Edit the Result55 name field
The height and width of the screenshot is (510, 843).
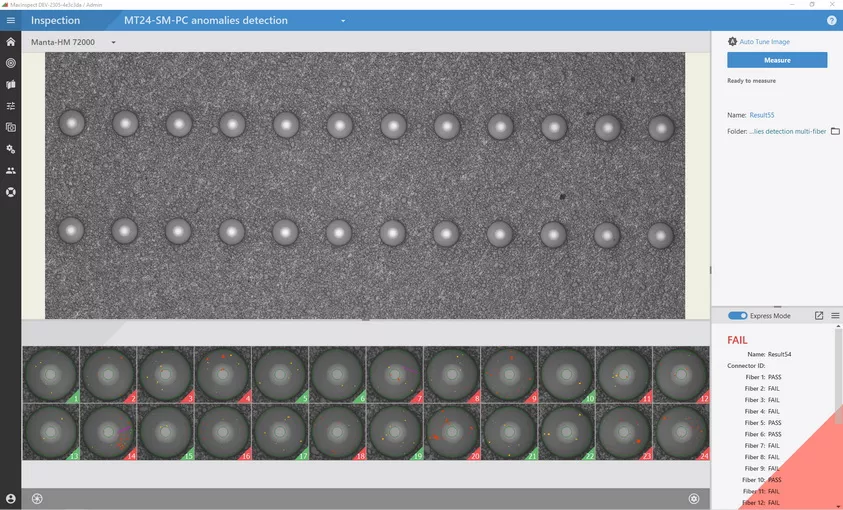[x=762, y=115]
